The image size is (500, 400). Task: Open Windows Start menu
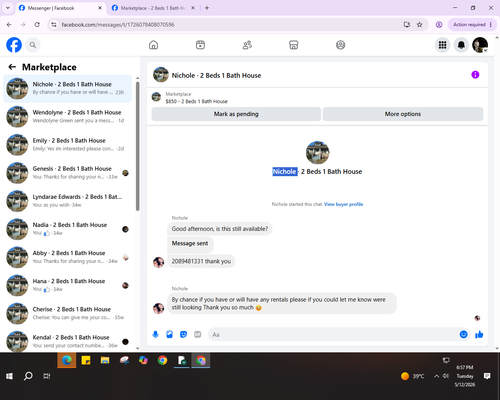[9, 376]
